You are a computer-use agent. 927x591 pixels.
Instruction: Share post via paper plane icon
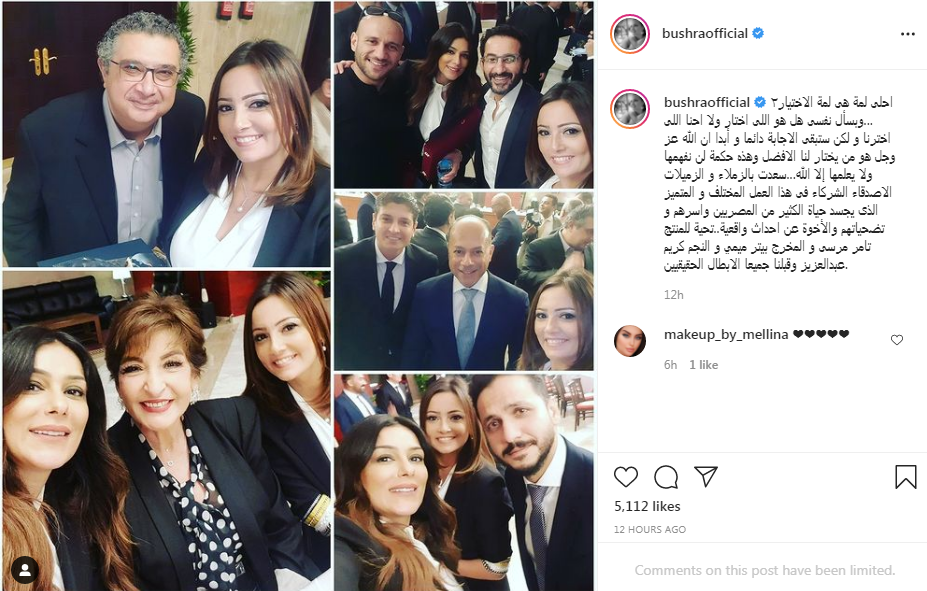[x=706, y=476]
